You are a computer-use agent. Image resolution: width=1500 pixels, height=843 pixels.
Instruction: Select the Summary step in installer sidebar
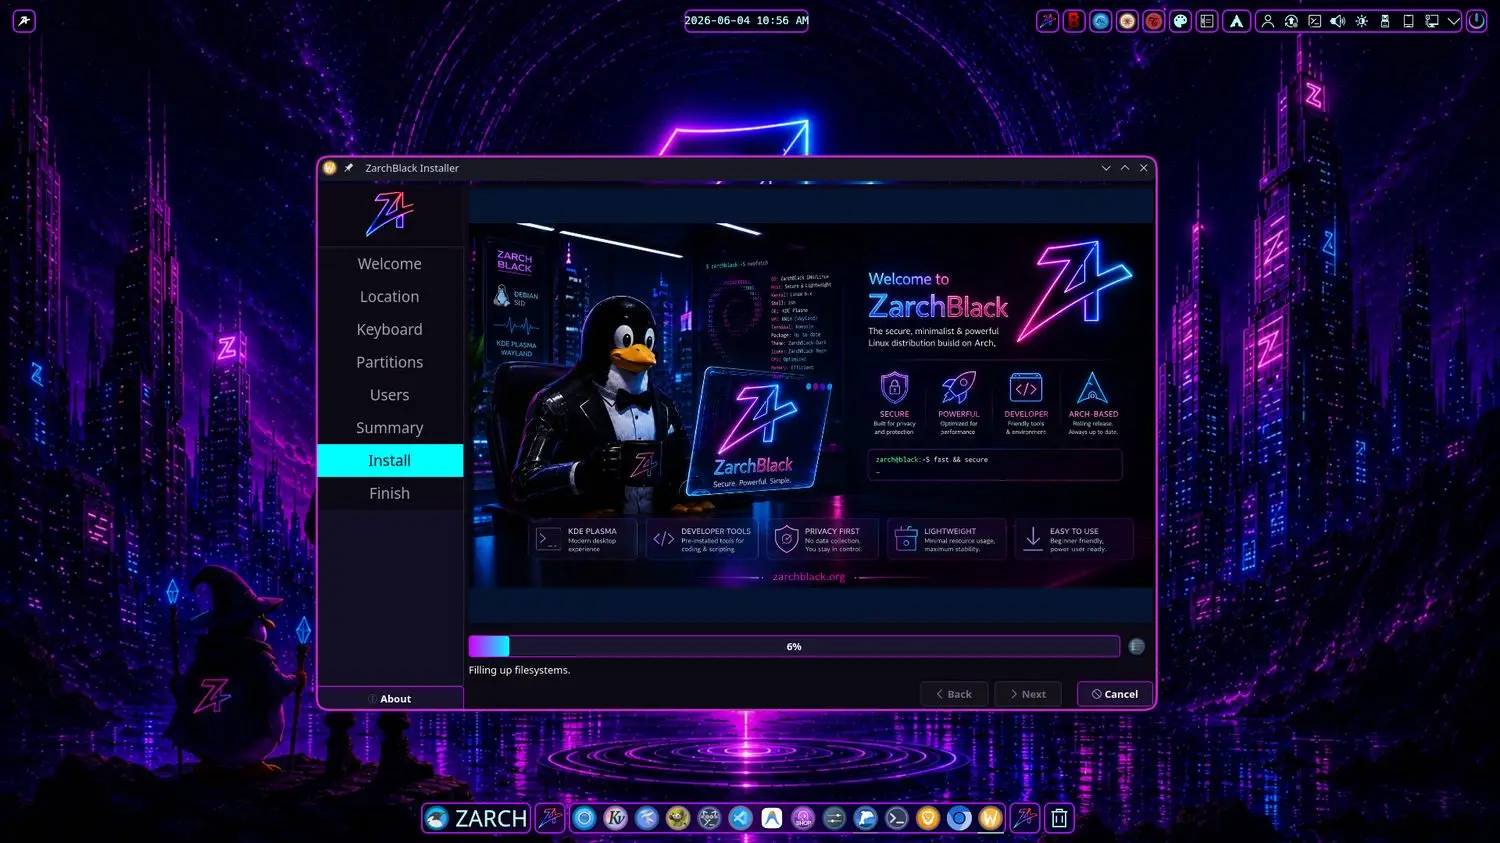tap(390, 428)
